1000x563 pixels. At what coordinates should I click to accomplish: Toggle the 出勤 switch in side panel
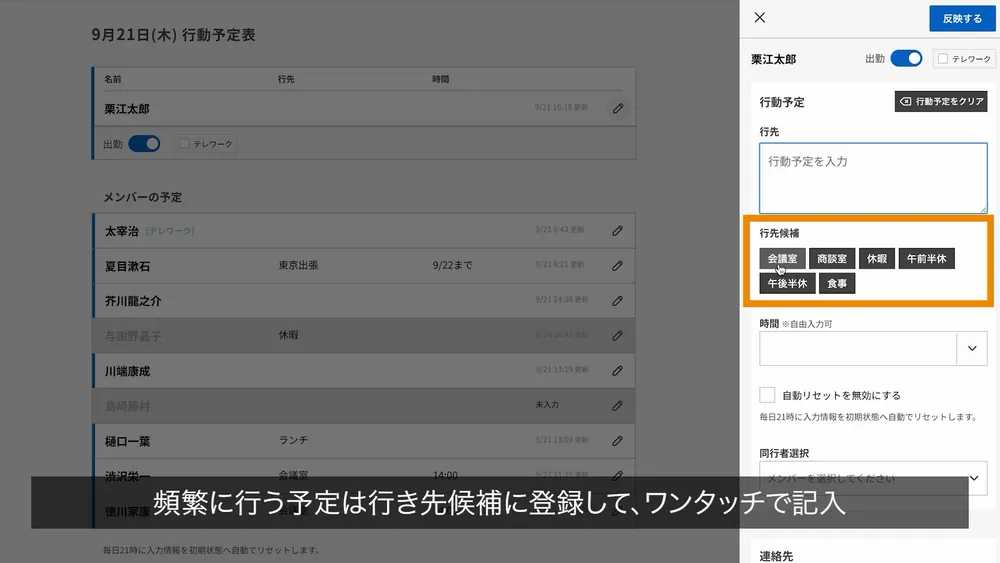click(x=906, y=59)
